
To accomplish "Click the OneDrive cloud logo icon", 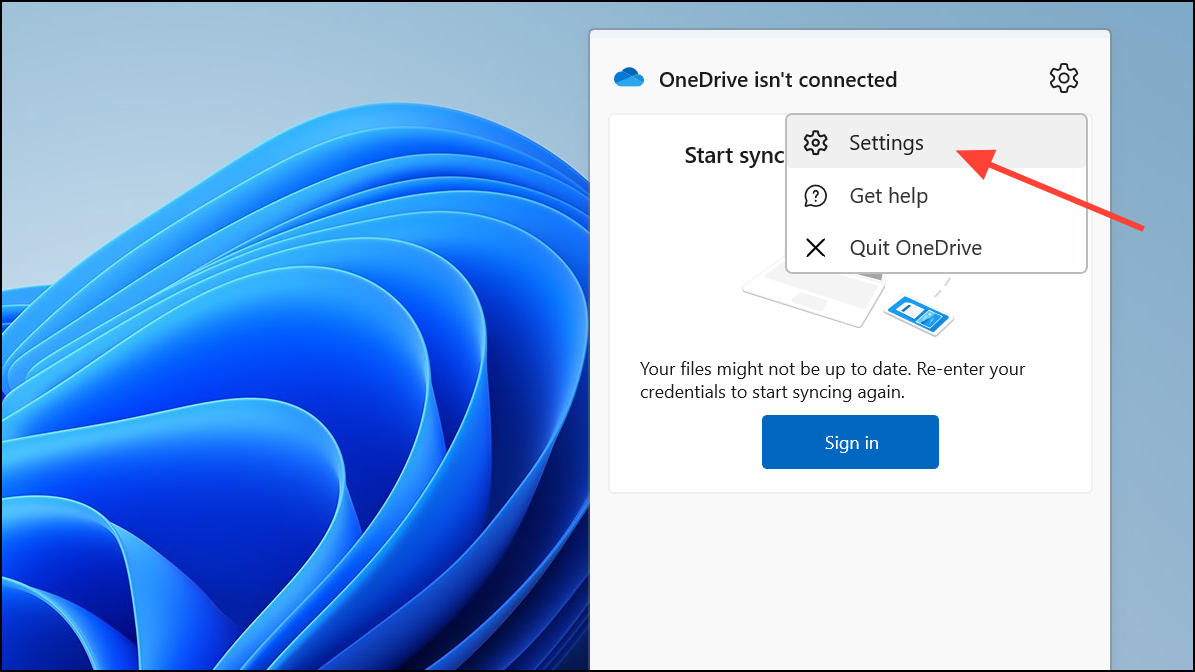I will pos(629,78).
